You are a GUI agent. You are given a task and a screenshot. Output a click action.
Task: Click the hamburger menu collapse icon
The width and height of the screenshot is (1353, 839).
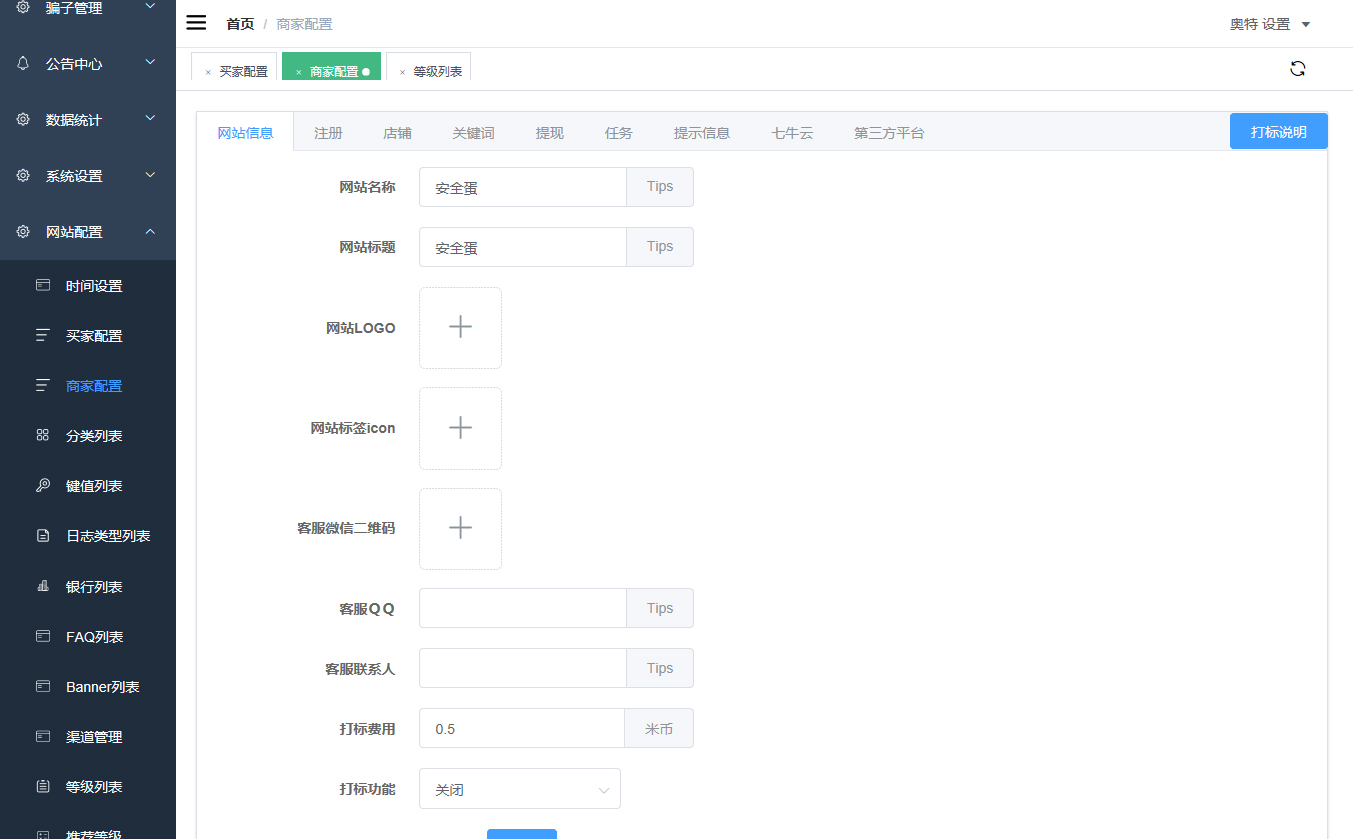click(196, 23)
